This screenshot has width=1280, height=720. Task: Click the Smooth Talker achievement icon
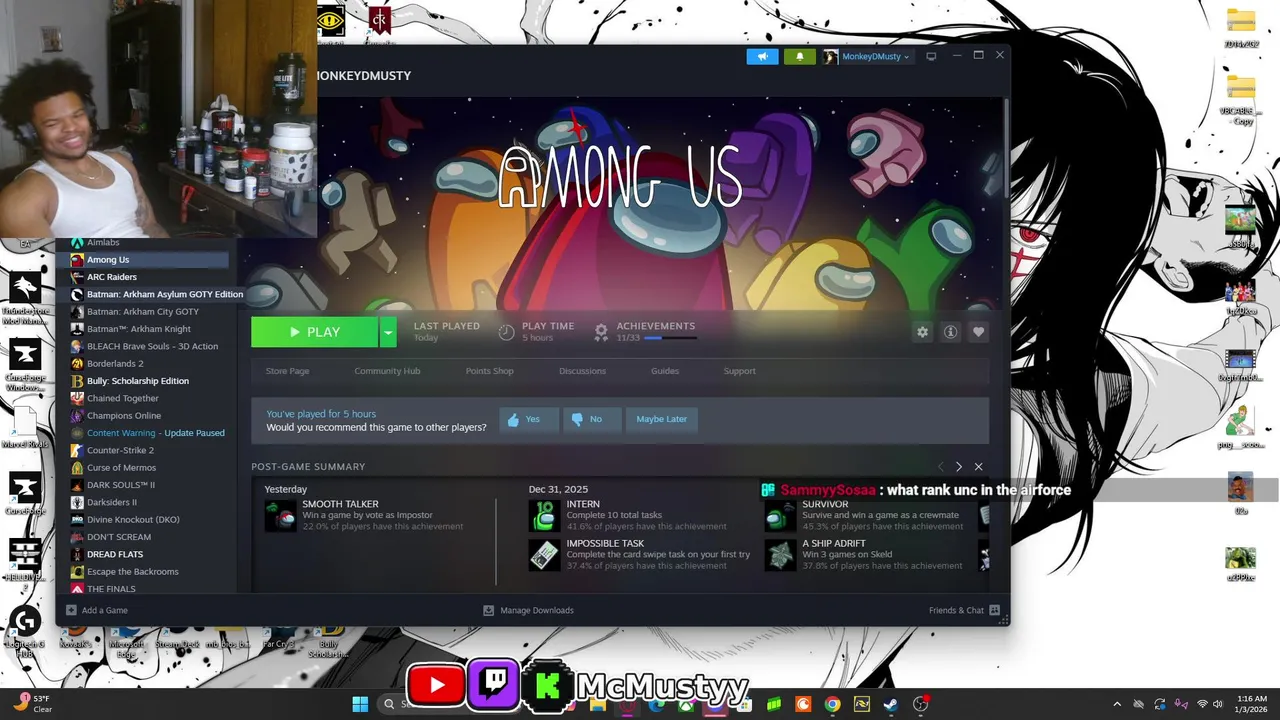tap(280, 516)
